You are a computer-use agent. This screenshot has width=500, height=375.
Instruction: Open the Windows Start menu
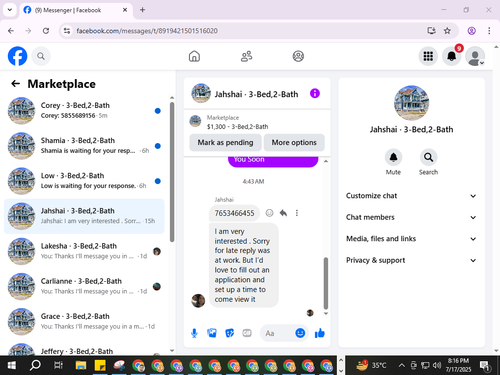[12, 366]
